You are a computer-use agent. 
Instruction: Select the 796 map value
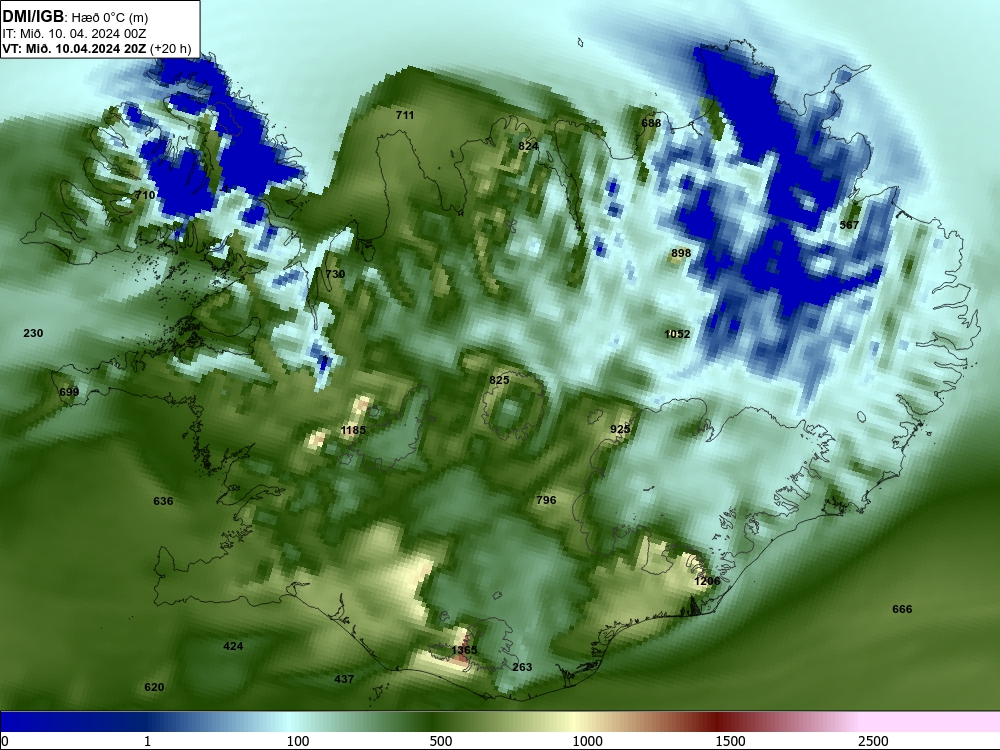coord(547,500)
